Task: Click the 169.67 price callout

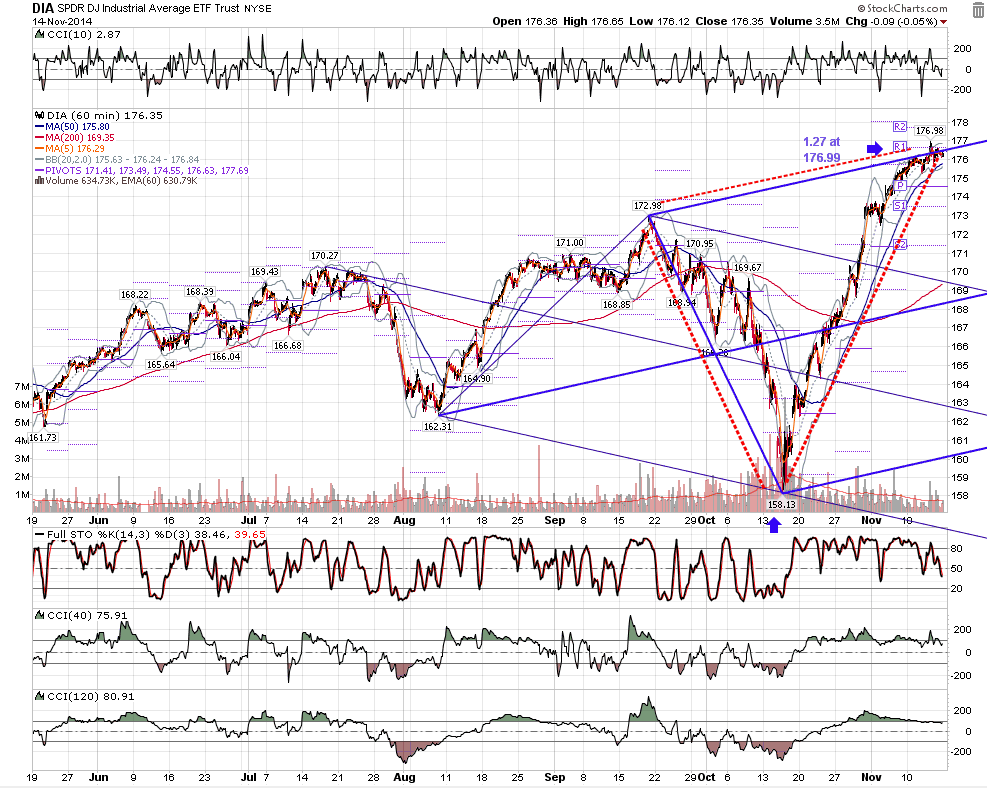Action: (748, 267)
